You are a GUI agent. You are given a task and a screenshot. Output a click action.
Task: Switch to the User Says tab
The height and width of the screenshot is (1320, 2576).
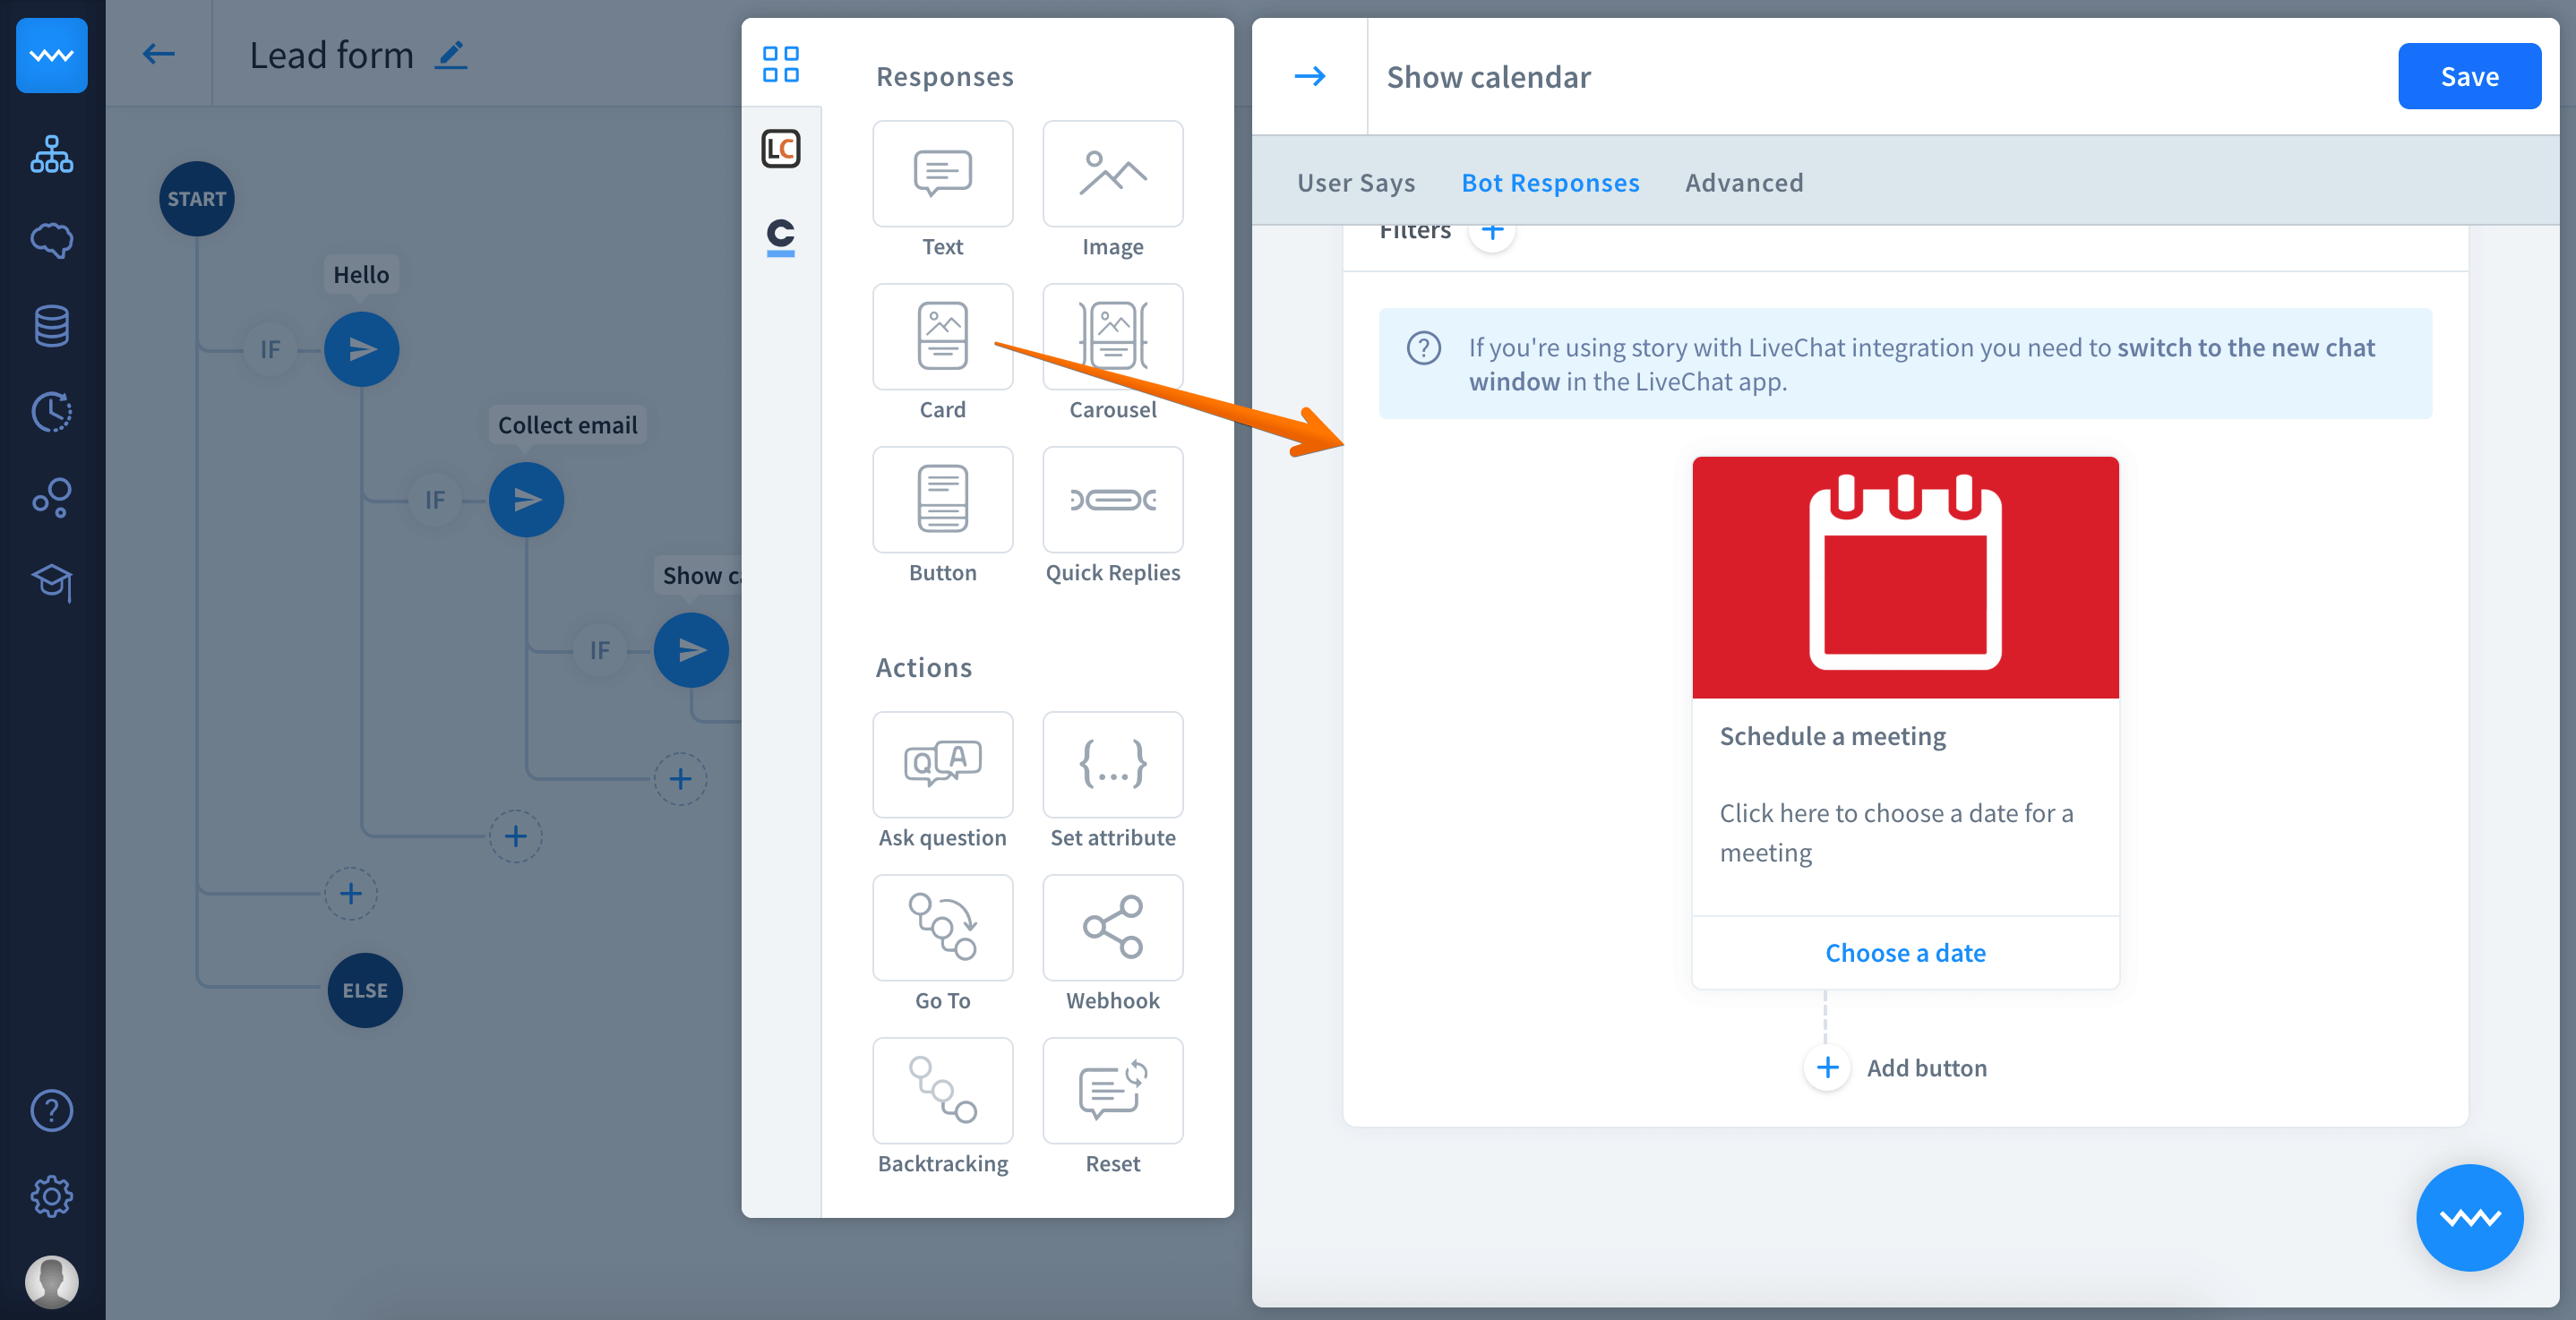pyautogui.click(x=1355, y=183)
